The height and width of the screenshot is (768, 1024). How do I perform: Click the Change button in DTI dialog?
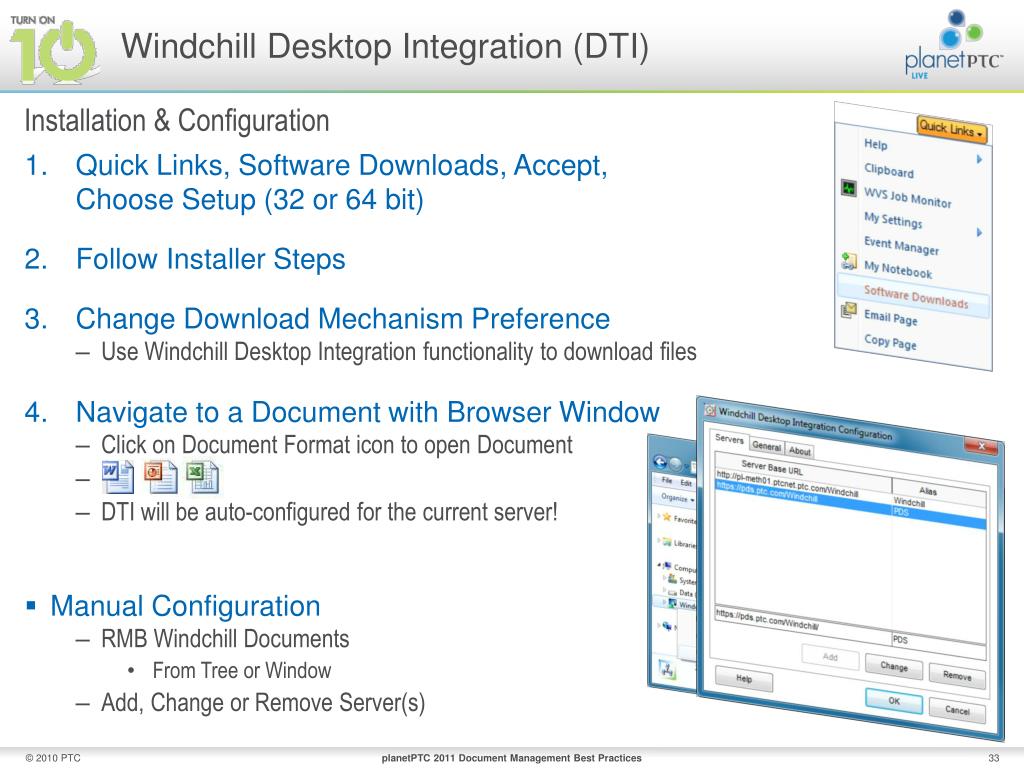click(x=893, y=666)
